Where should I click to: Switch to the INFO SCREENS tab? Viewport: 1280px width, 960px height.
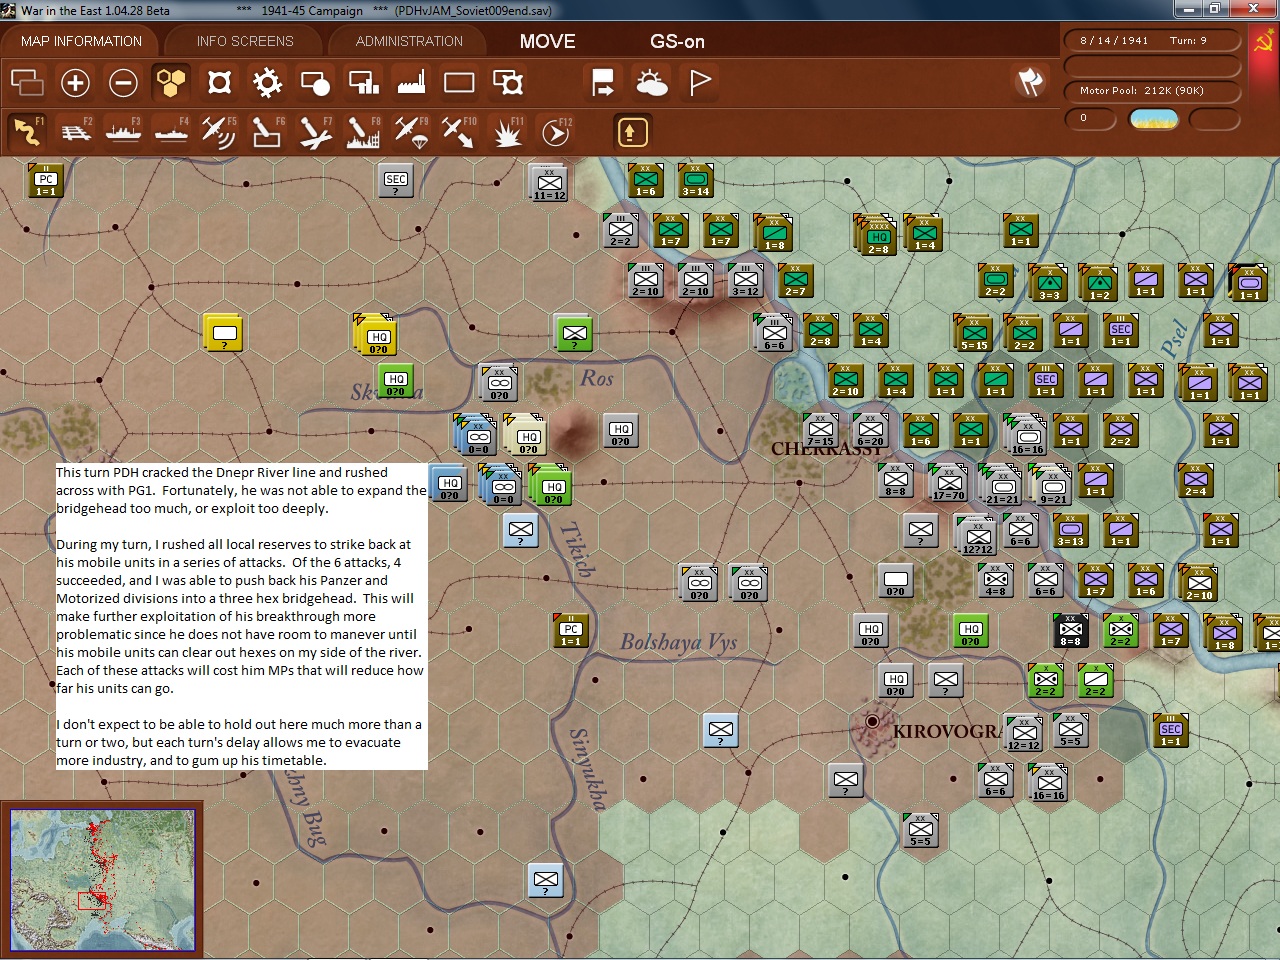[245, 41]
